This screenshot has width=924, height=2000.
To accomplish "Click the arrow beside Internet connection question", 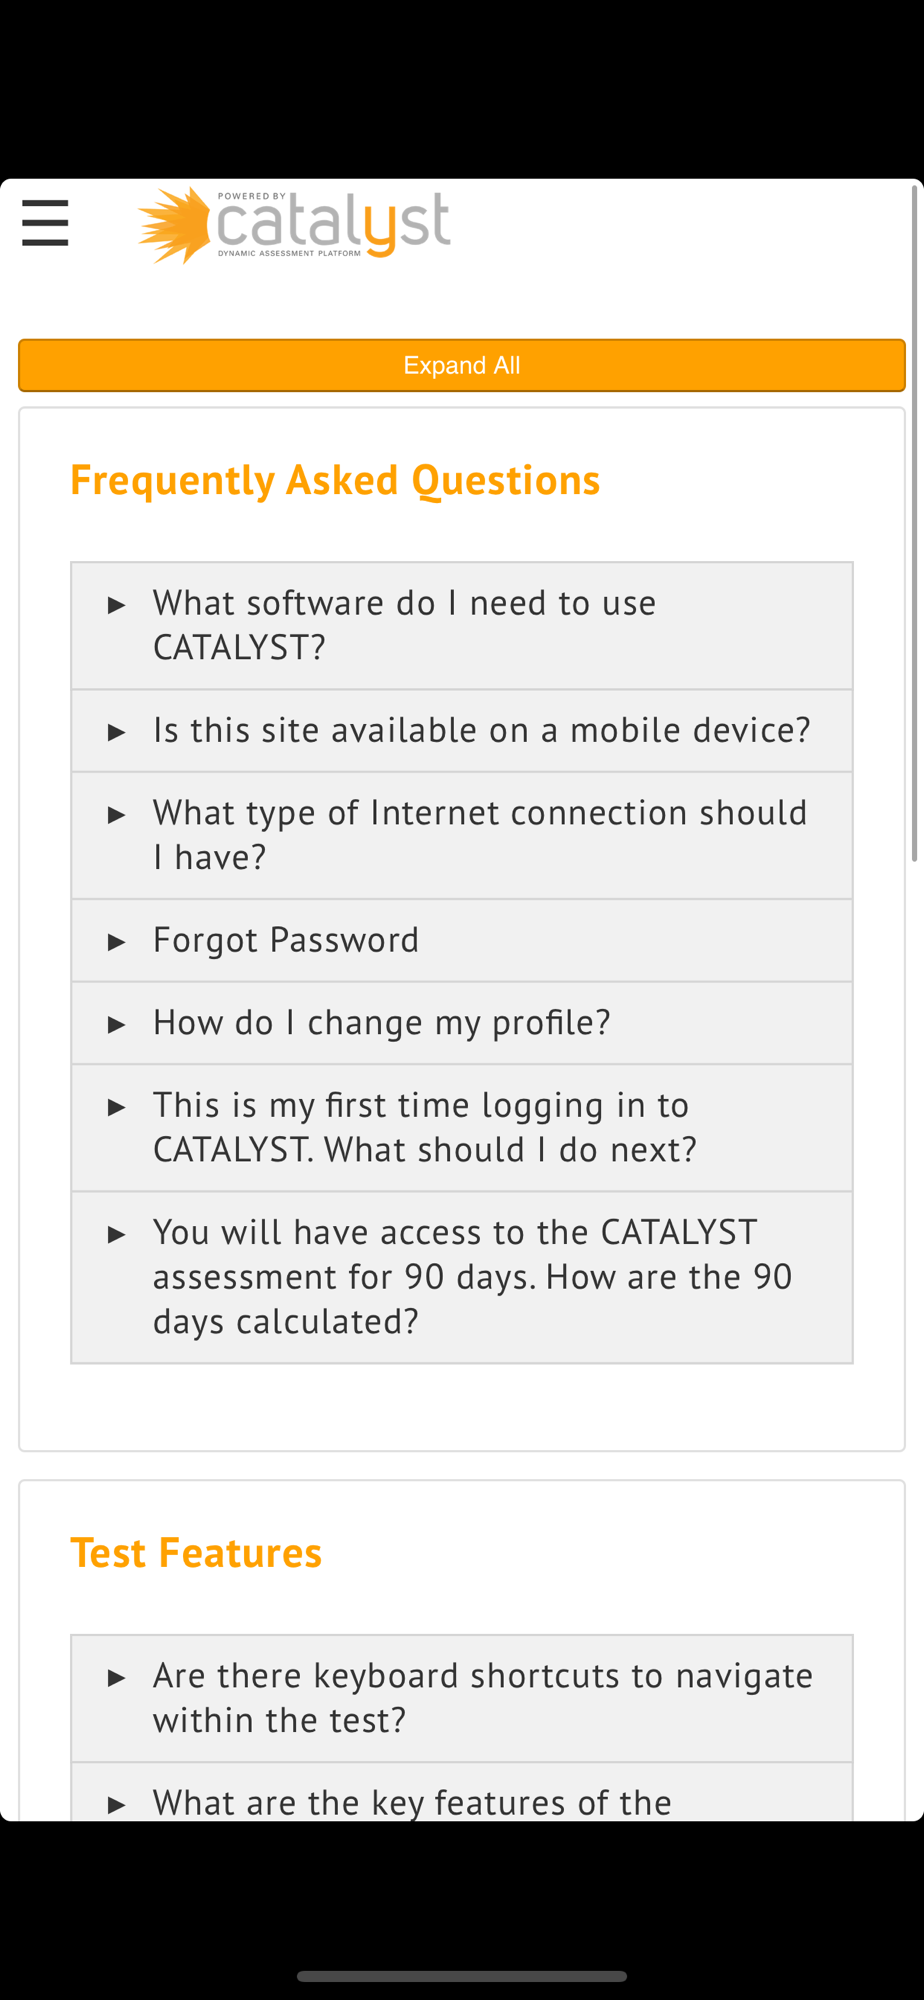I will 117,815.
